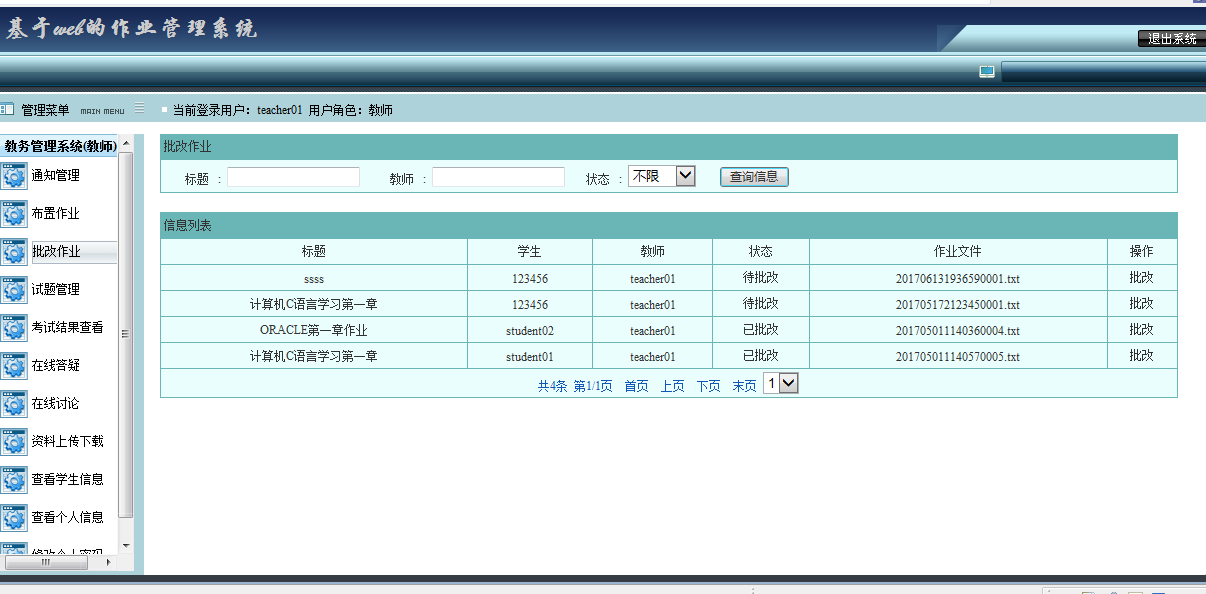Click the 查询信息 search button
The width and height of the screenshot is (1206, 594).
tap(754, 177)
